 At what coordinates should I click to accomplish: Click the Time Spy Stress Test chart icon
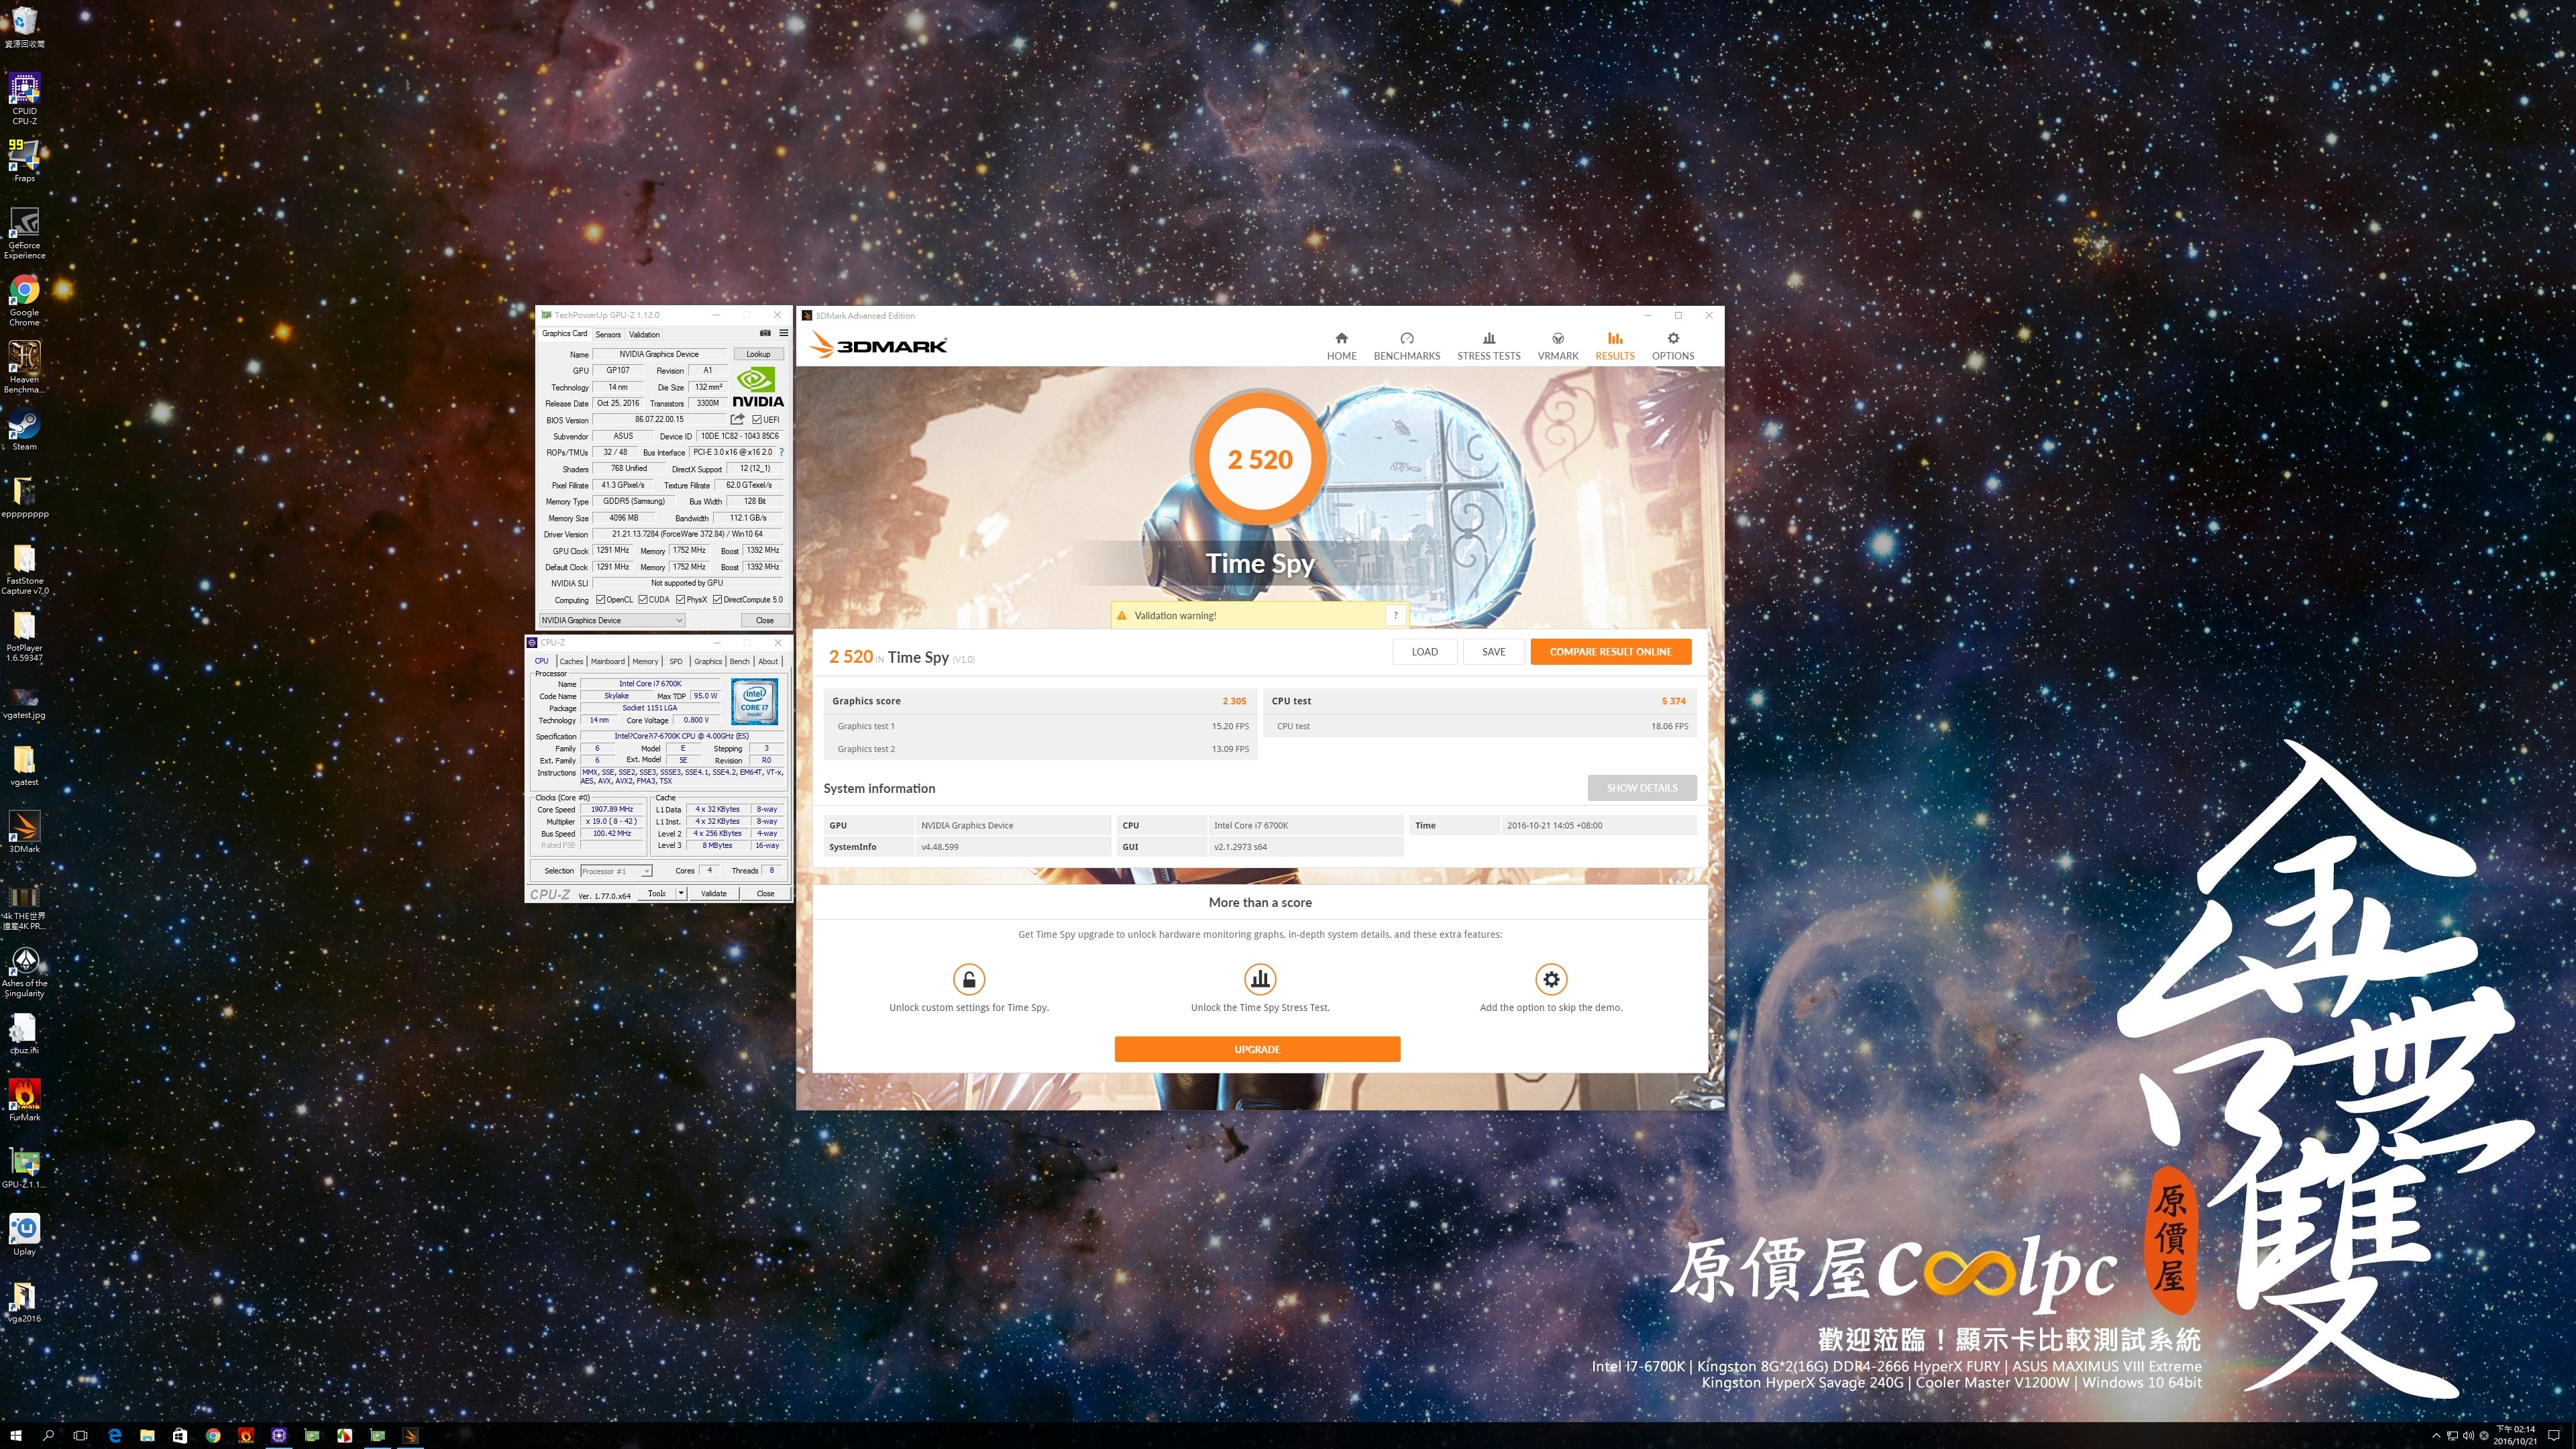click(1260, 978)
